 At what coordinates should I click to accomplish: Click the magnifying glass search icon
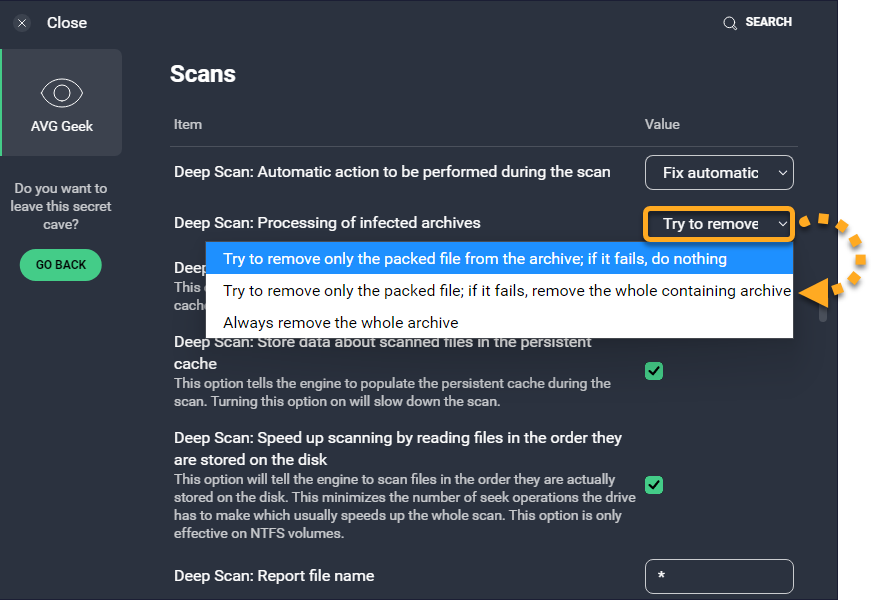point(730,23)
